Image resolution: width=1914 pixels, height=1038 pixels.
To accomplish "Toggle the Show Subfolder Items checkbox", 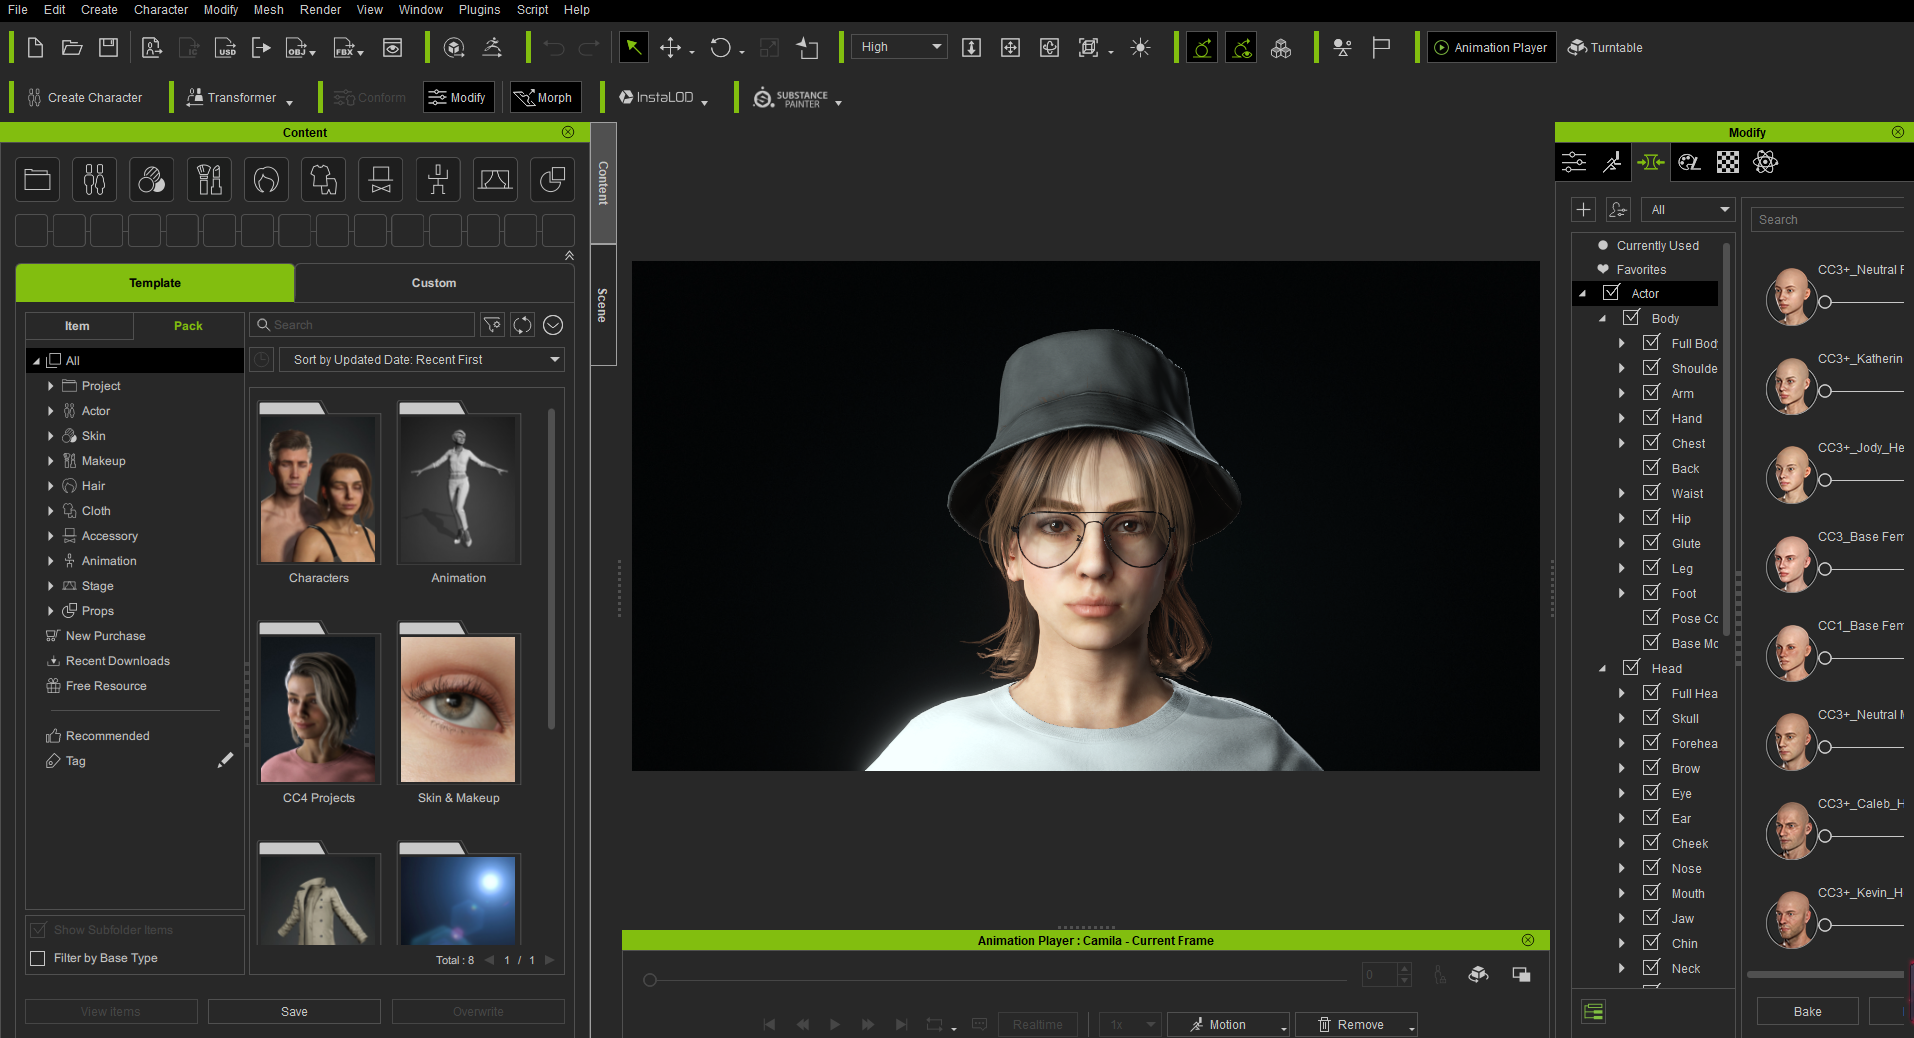I will coord(37,929).
